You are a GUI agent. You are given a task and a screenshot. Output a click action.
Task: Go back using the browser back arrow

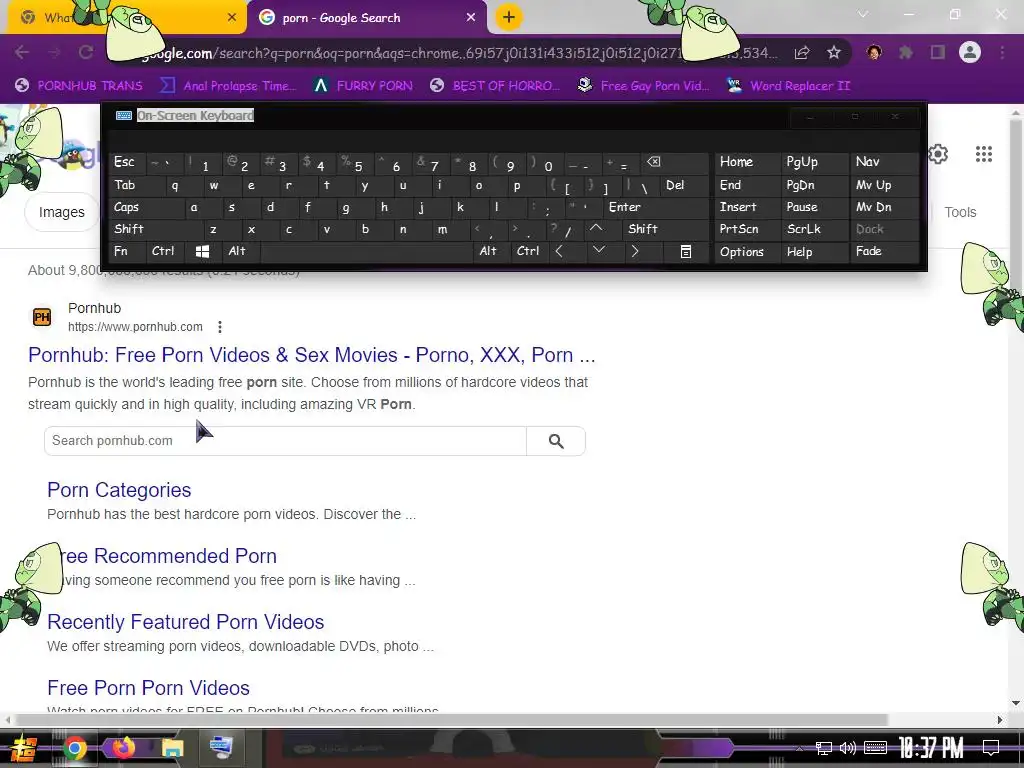click(22, 52)
